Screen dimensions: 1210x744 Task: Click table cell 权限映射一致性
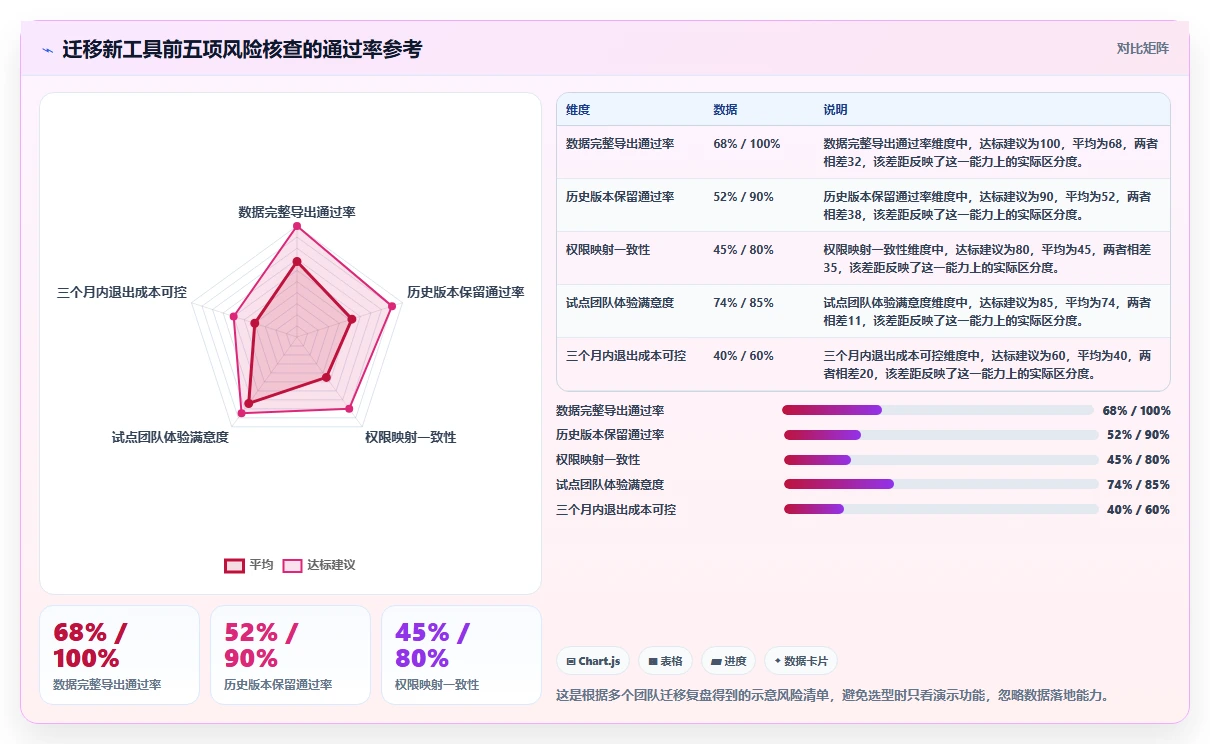(608, 250)
